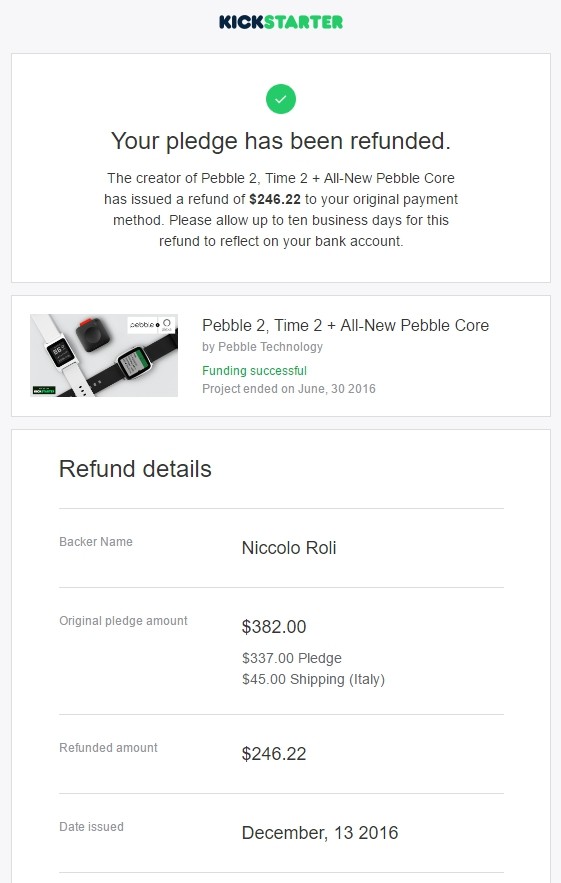561x883 pixels.
Task: Click the green checkmark circle icon
Action: click(280, 99)
